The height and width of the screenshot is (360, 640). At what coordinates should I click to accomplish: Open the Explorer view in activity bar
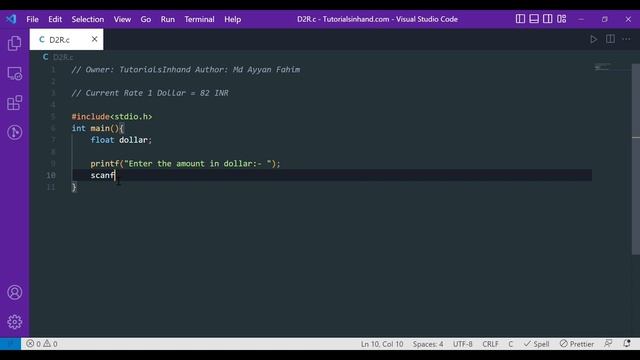point(14,43)
